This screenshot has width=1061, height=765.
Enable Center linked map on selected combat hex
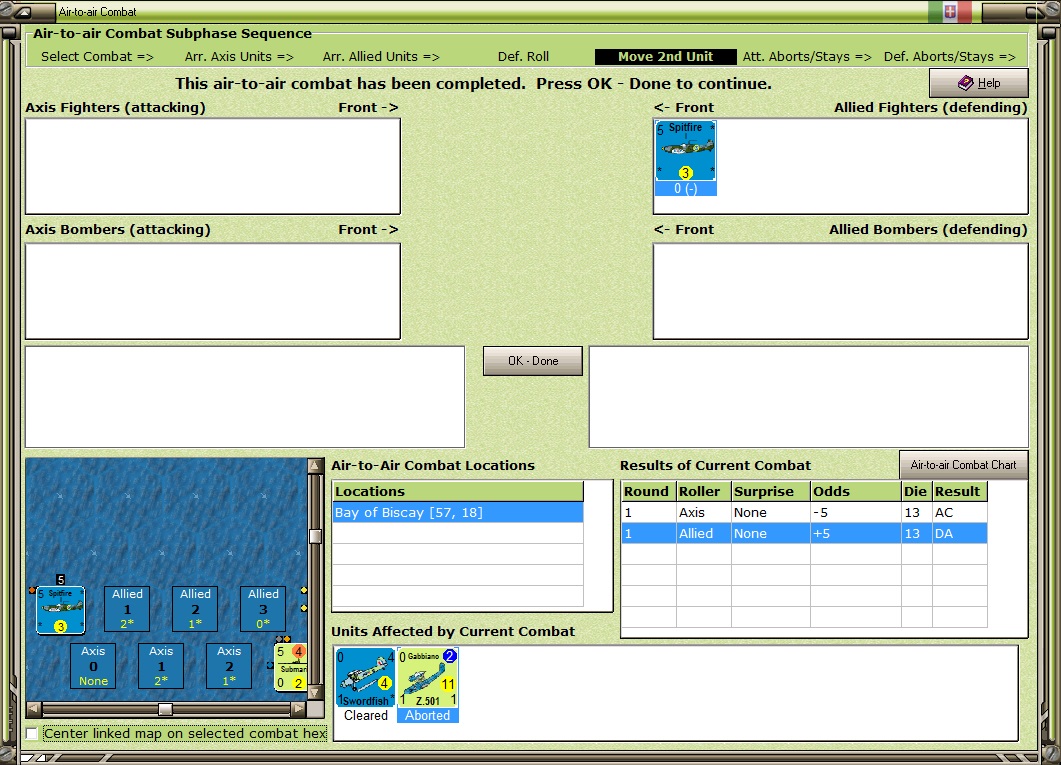[32, 733]
